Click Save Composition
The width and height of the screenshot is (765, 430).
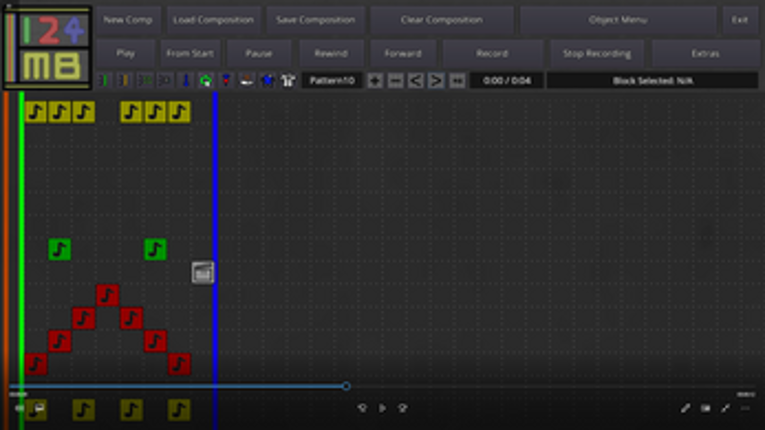point(315,20)
